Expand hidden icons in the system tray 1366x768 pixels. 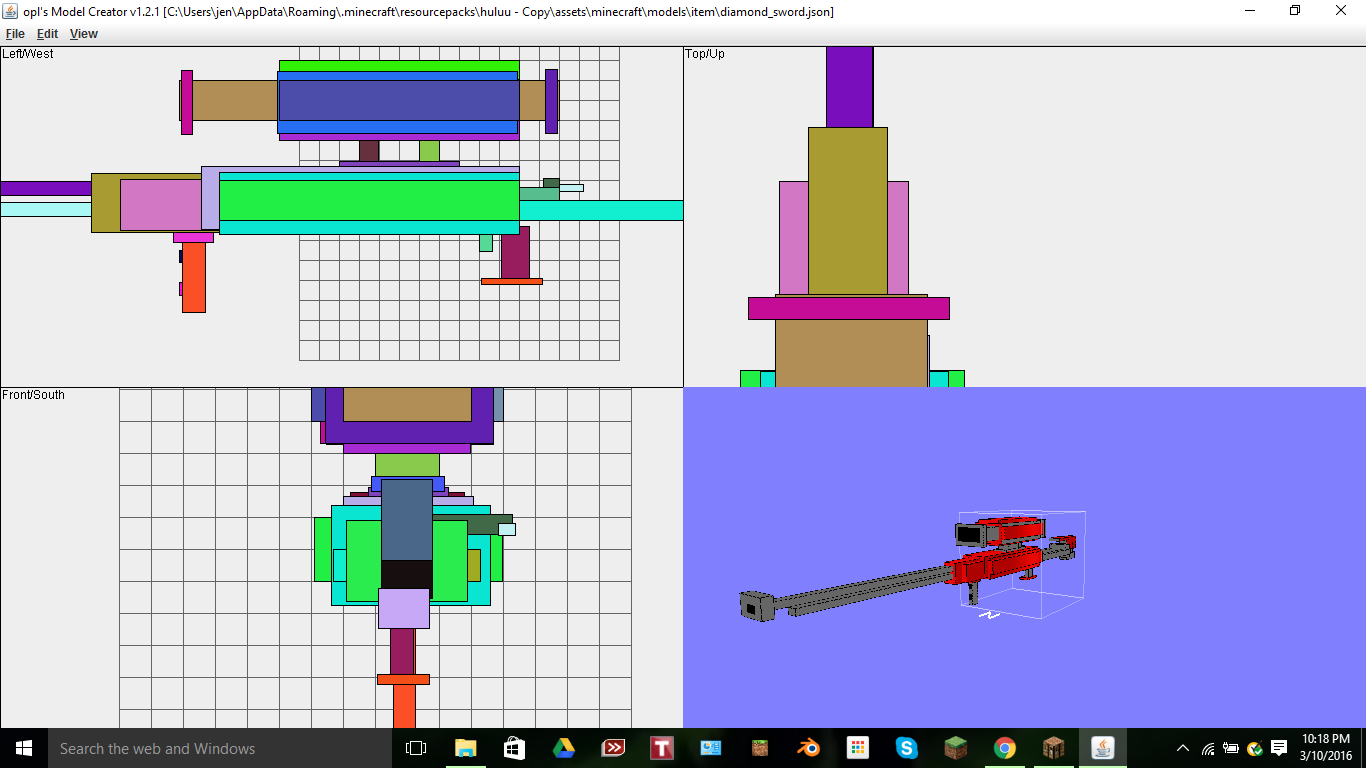pos(1182,748)
